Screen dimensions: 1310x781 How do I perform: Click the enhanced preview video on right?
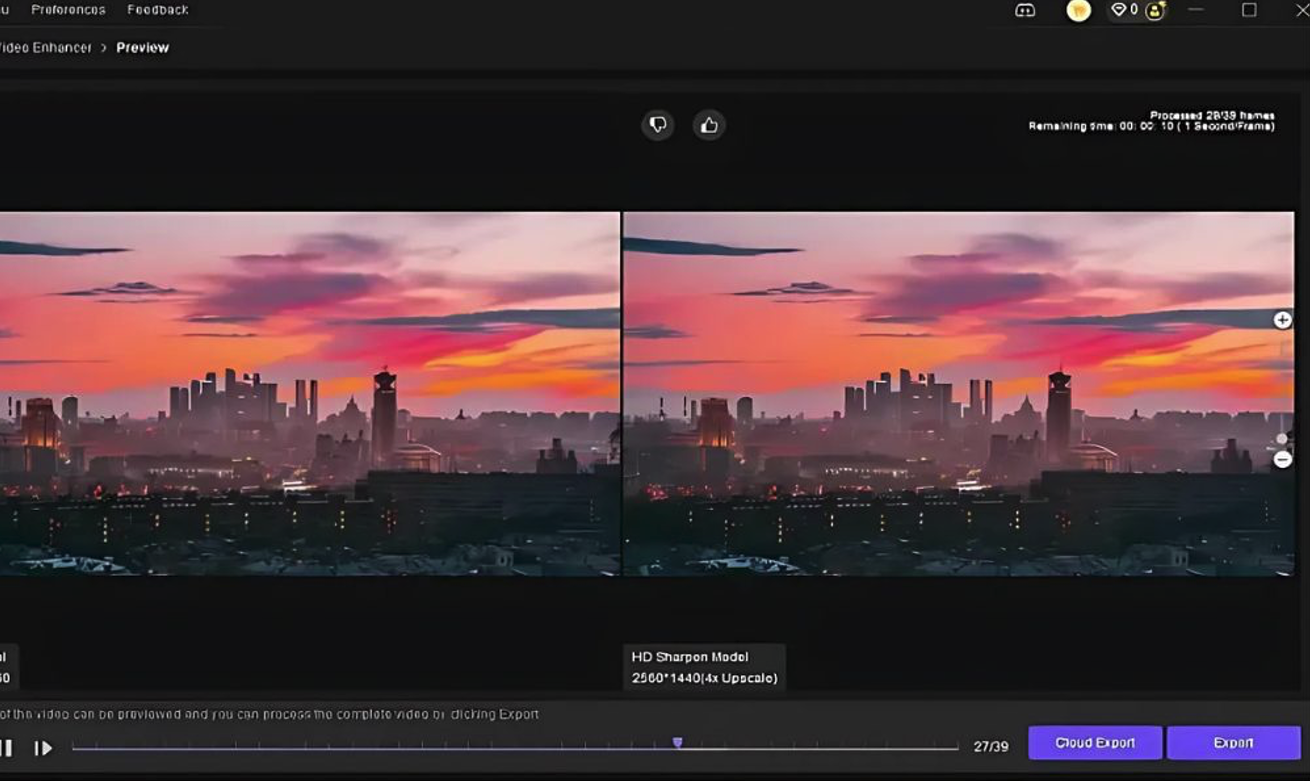[x=957, y=393]
